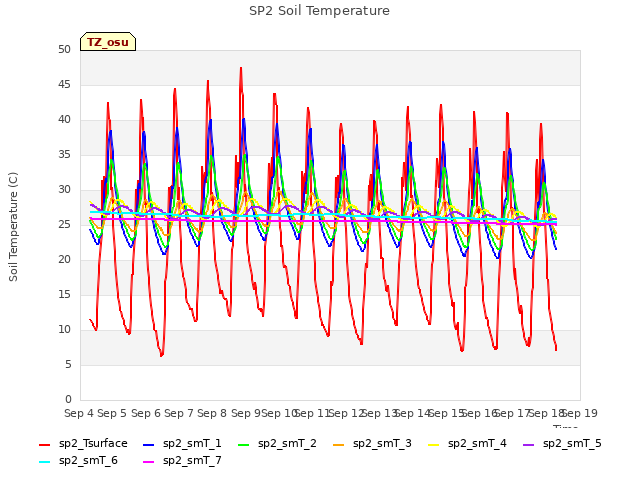Click the 0 y-axis tick label
The width and height of the screenshot is (640, 480).
point(68,400)
